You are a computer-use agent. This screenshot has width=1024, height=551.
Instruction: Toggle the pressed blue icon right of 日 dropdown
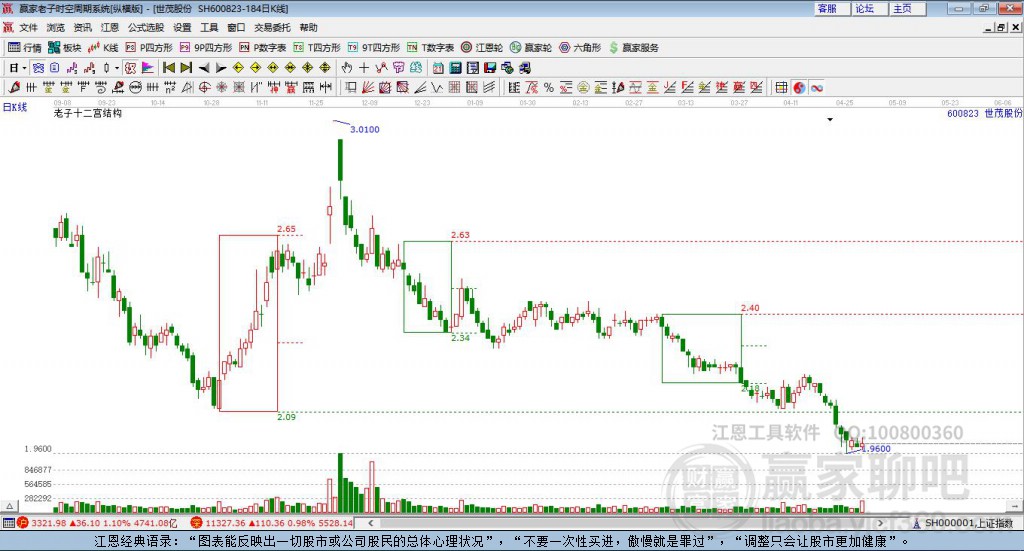pyautogui.click(x=38, y=68)
